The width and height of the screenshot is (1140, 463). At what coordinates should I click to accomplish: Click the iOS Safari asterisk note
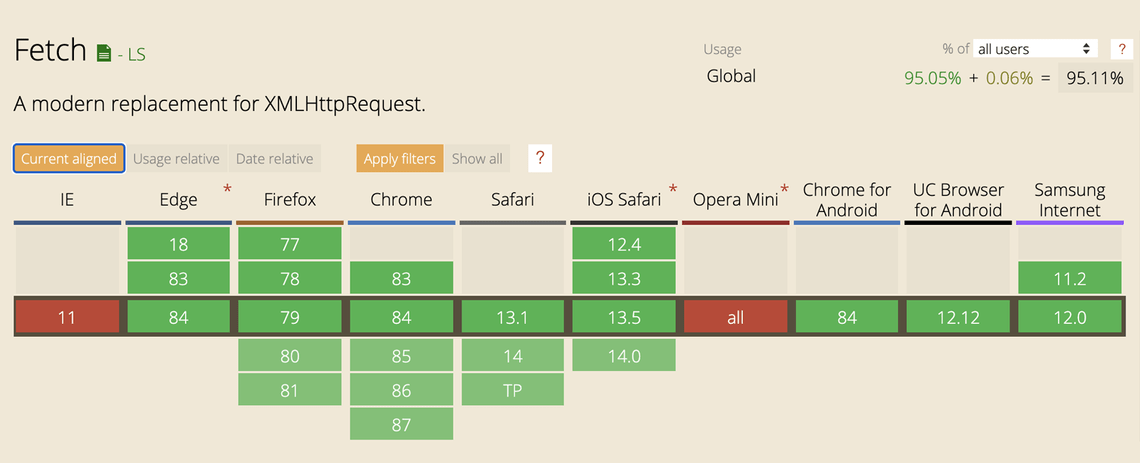pyautogui.click(x=673, y=190)
